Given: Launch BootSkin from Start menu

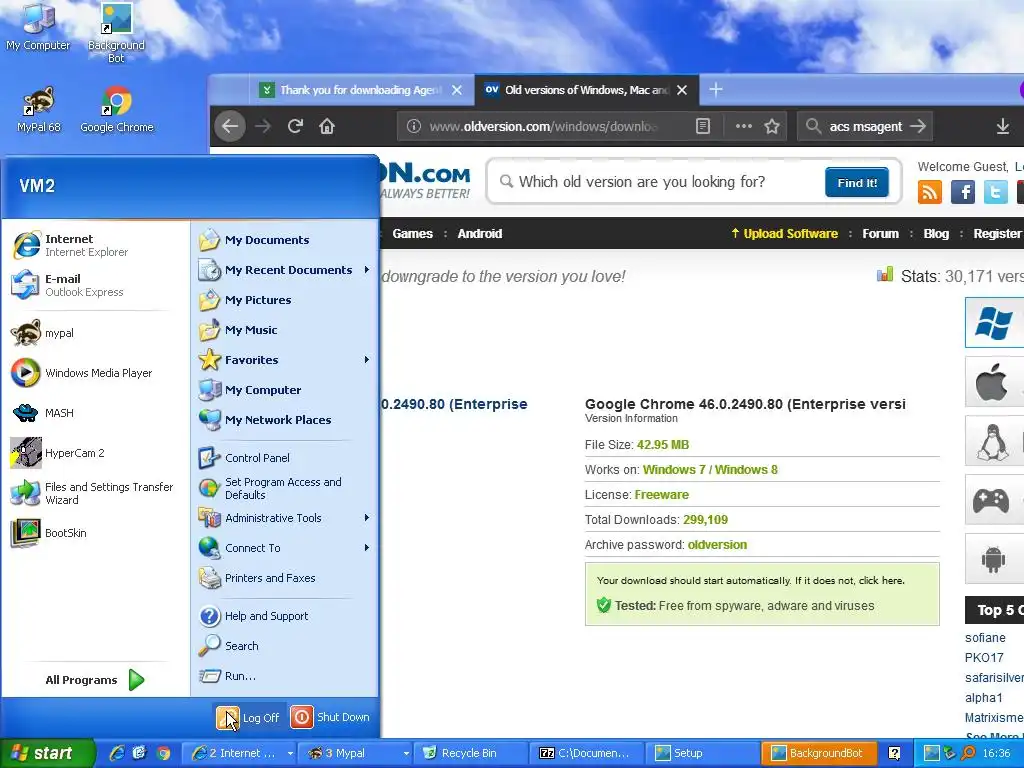Looking at the screenshot, I should pyautogui.click(x=95, y=533).
